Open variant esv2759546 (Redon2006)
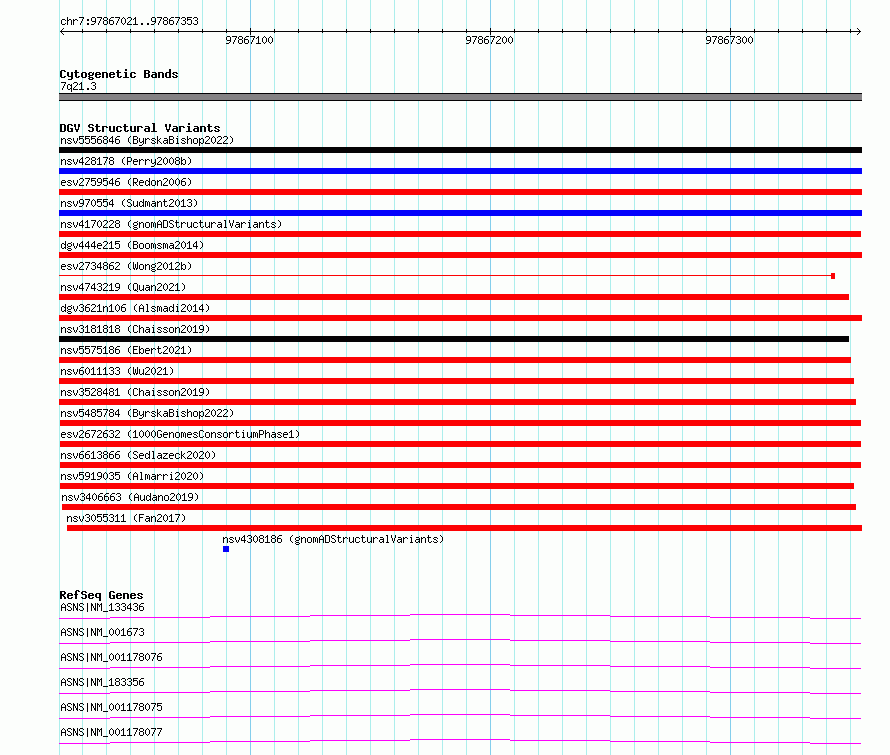The height and width of the screenshot is (755, 890). point(126,182)
